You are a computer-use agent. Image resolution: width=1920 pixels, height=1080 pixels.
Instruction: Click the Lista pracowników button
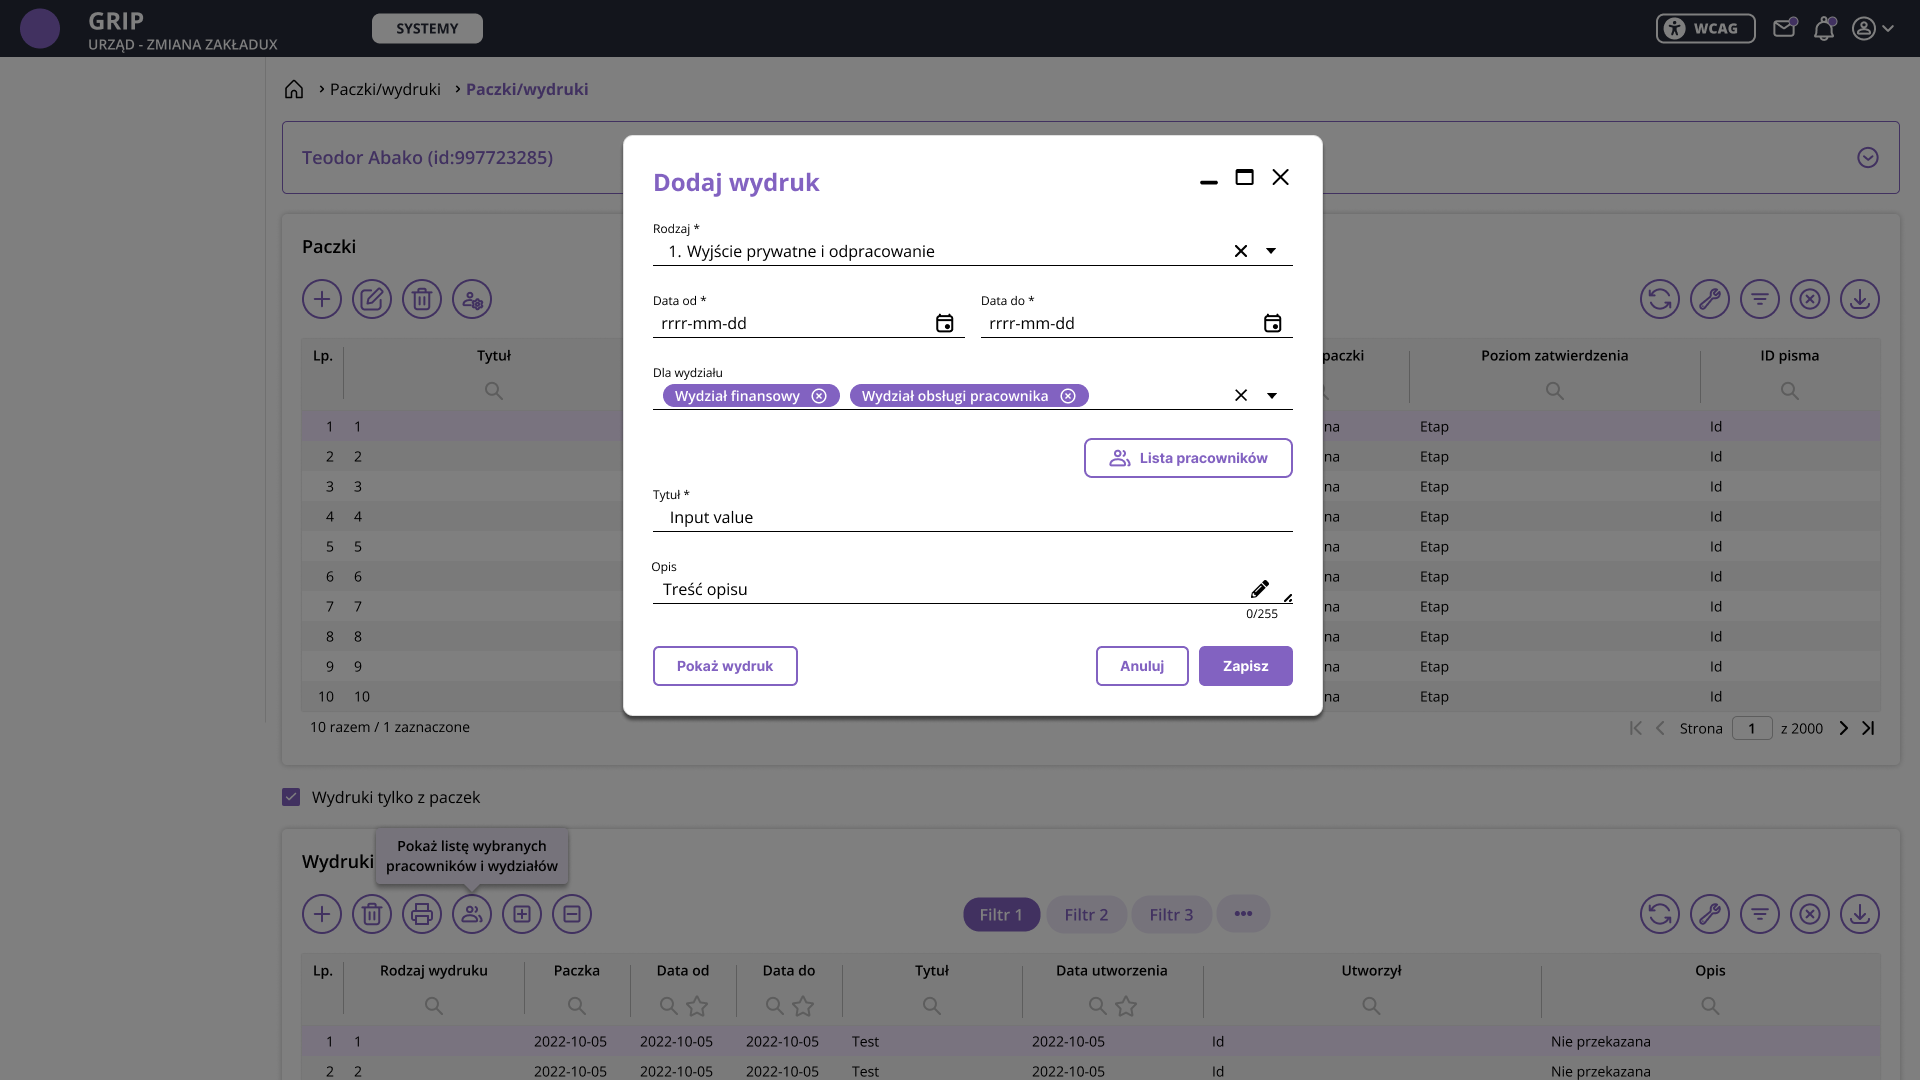coord(1188,458)
